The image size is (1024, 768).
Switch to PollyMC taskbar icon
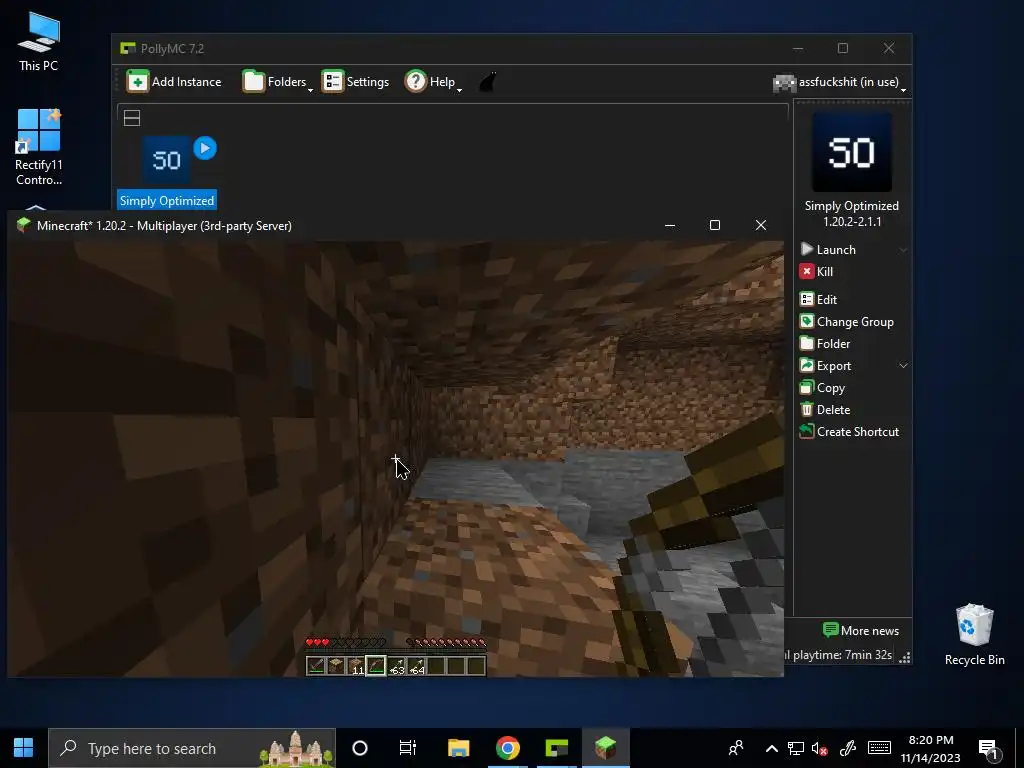click(x=556, y=748)
